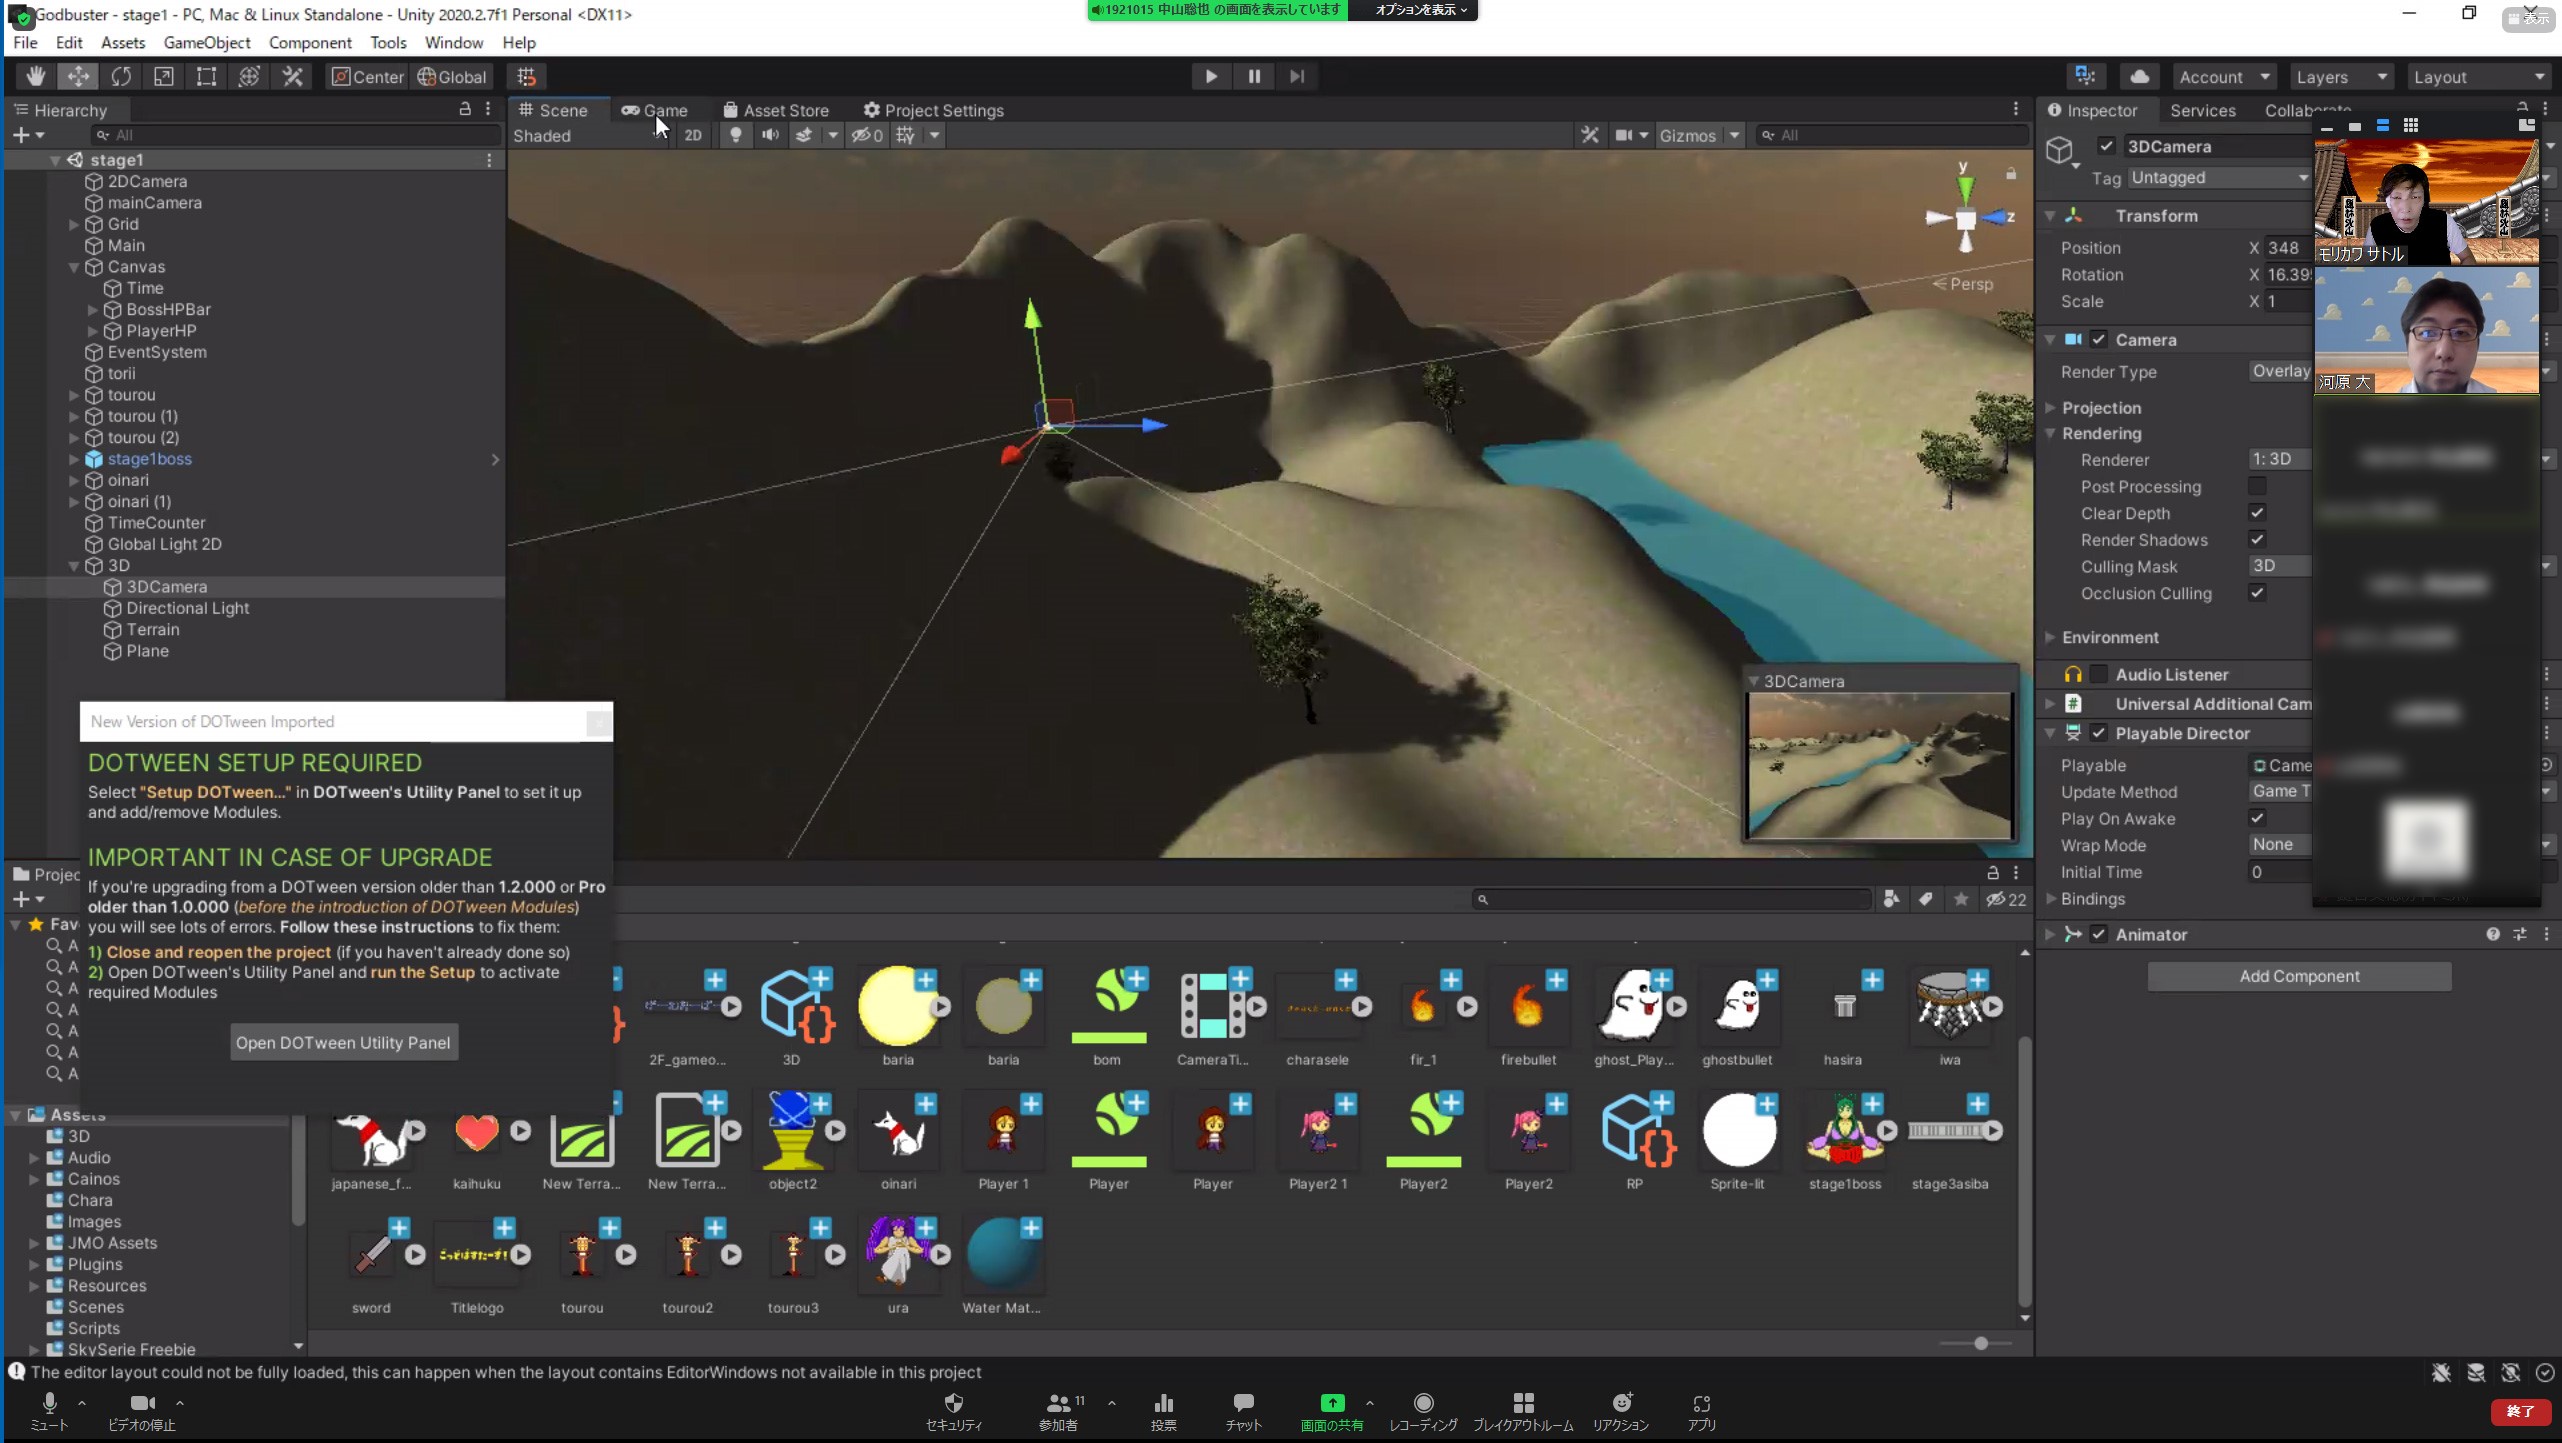Switch to the Project Settings tab
The height and width of the screenshot is (1443, 2562).
[x=933, y=110]
